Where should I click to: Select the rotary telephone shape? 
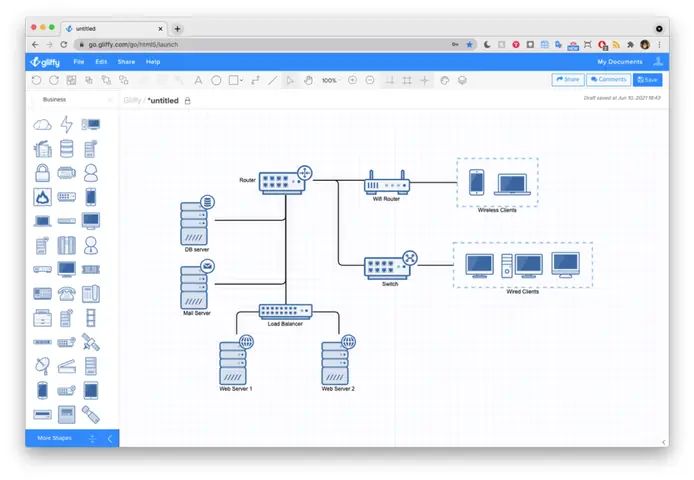(66, 294)
